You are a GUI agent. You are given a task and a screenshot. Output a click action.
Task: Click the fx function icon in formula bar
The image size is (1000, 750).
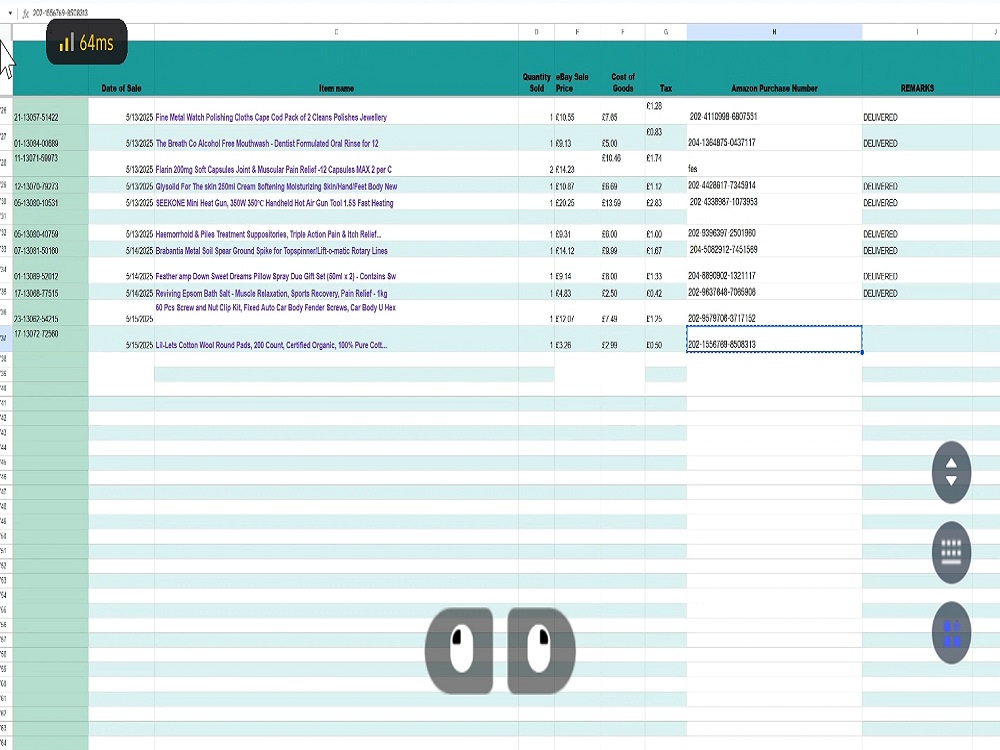(26, 13)
